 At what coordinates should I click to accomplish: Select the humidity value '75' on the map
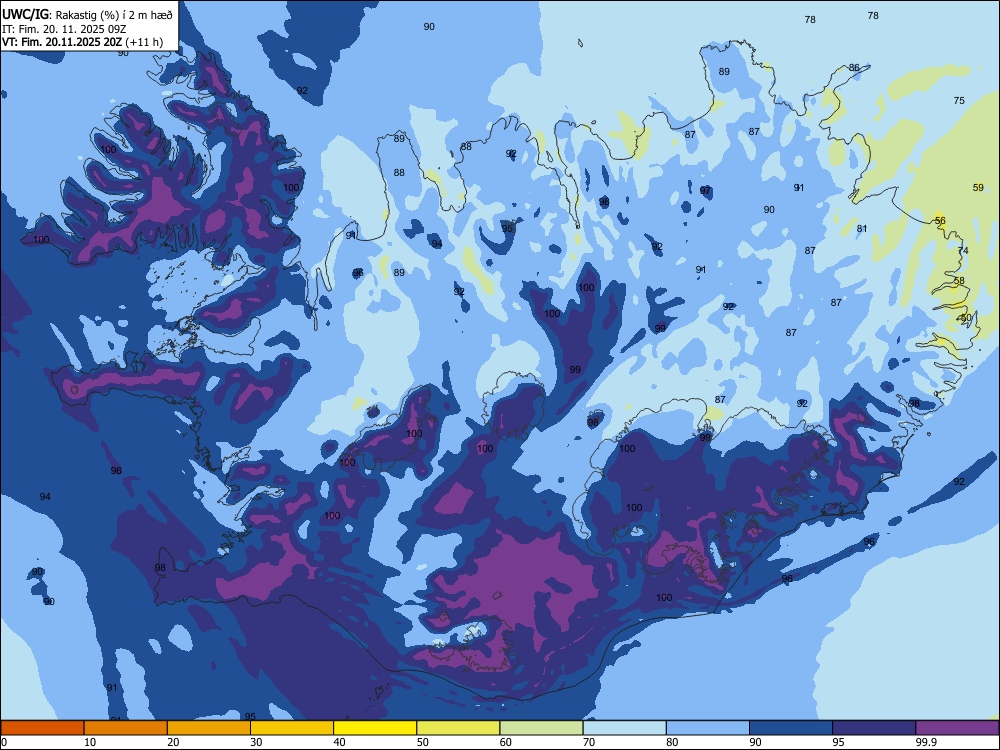click(959, 100)
